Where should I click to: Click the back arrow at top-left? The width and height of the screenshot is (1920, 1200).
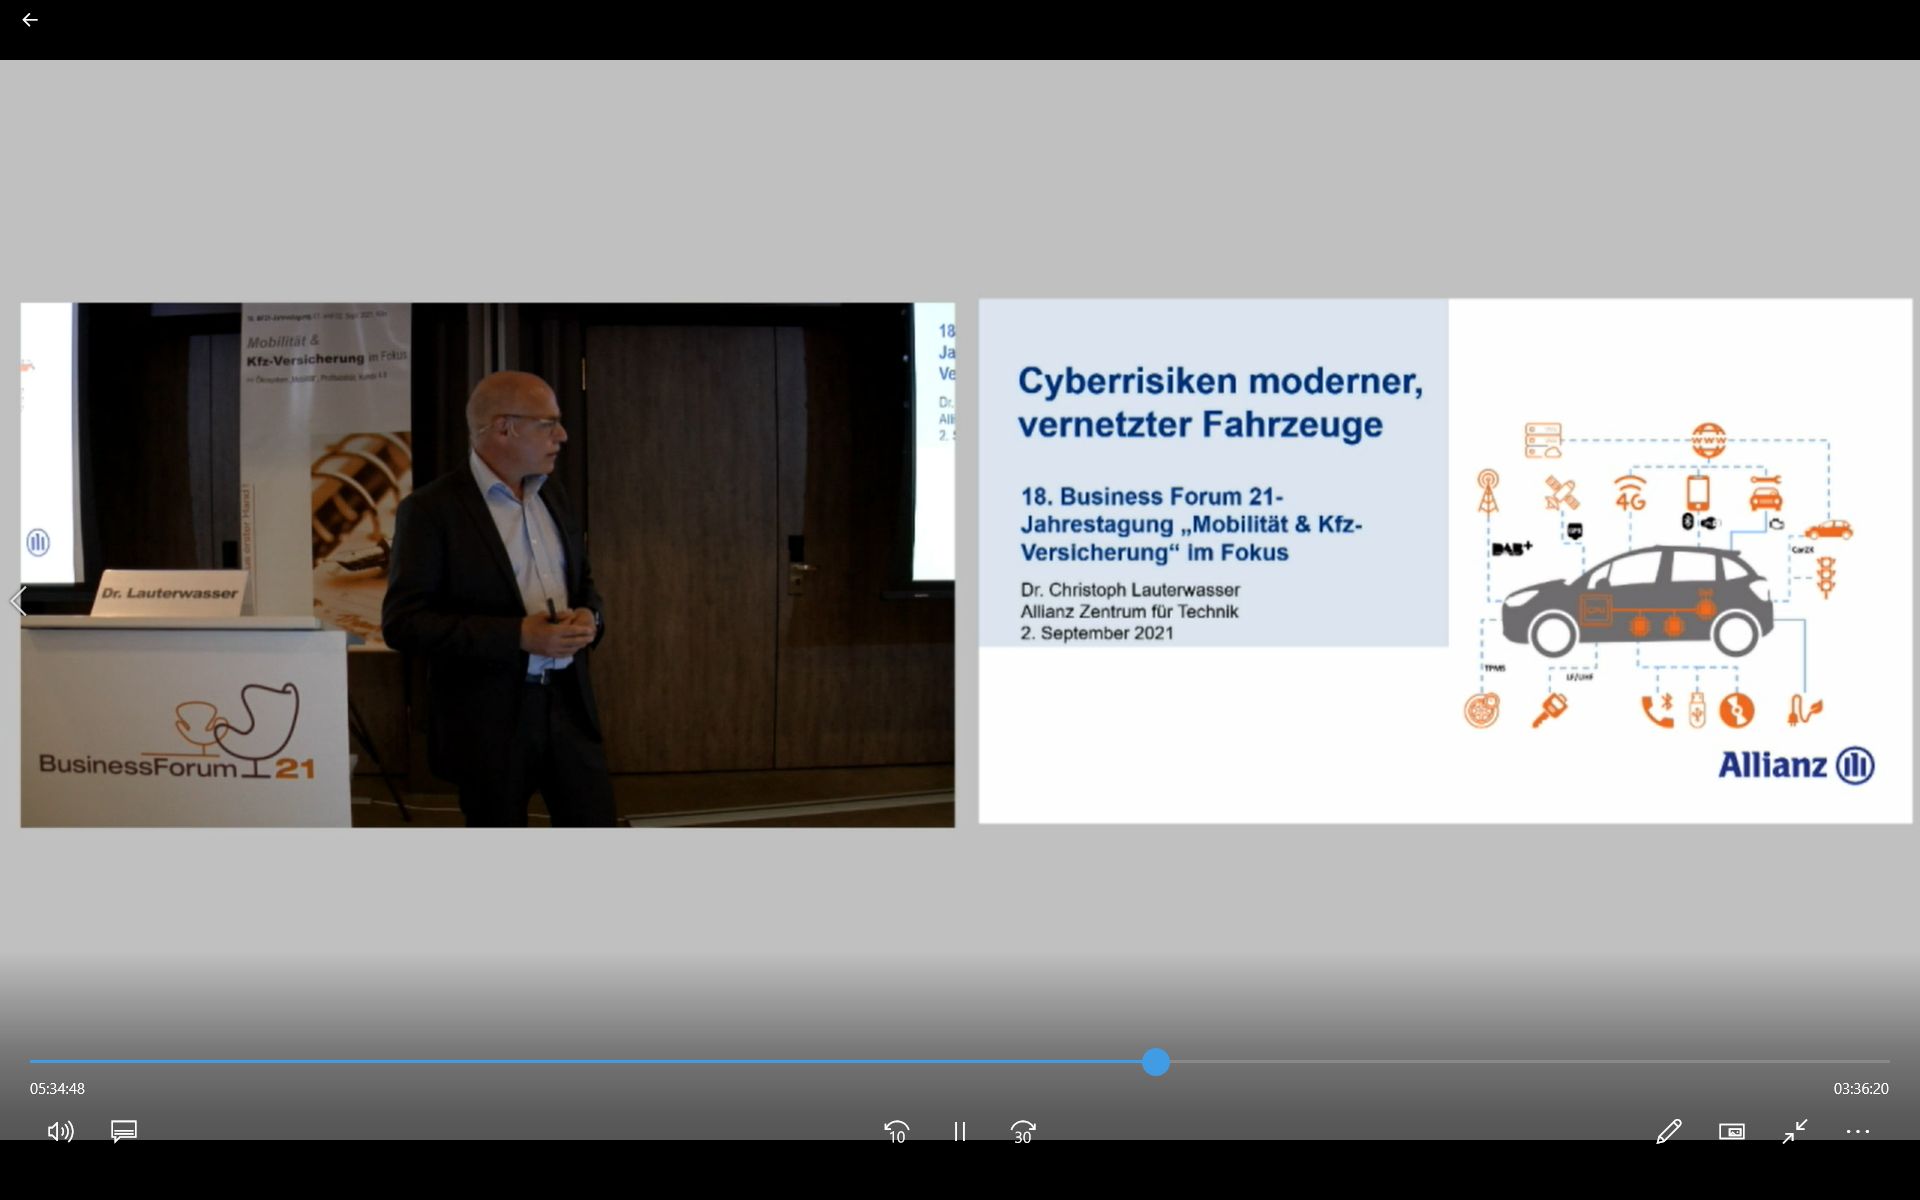29,20
